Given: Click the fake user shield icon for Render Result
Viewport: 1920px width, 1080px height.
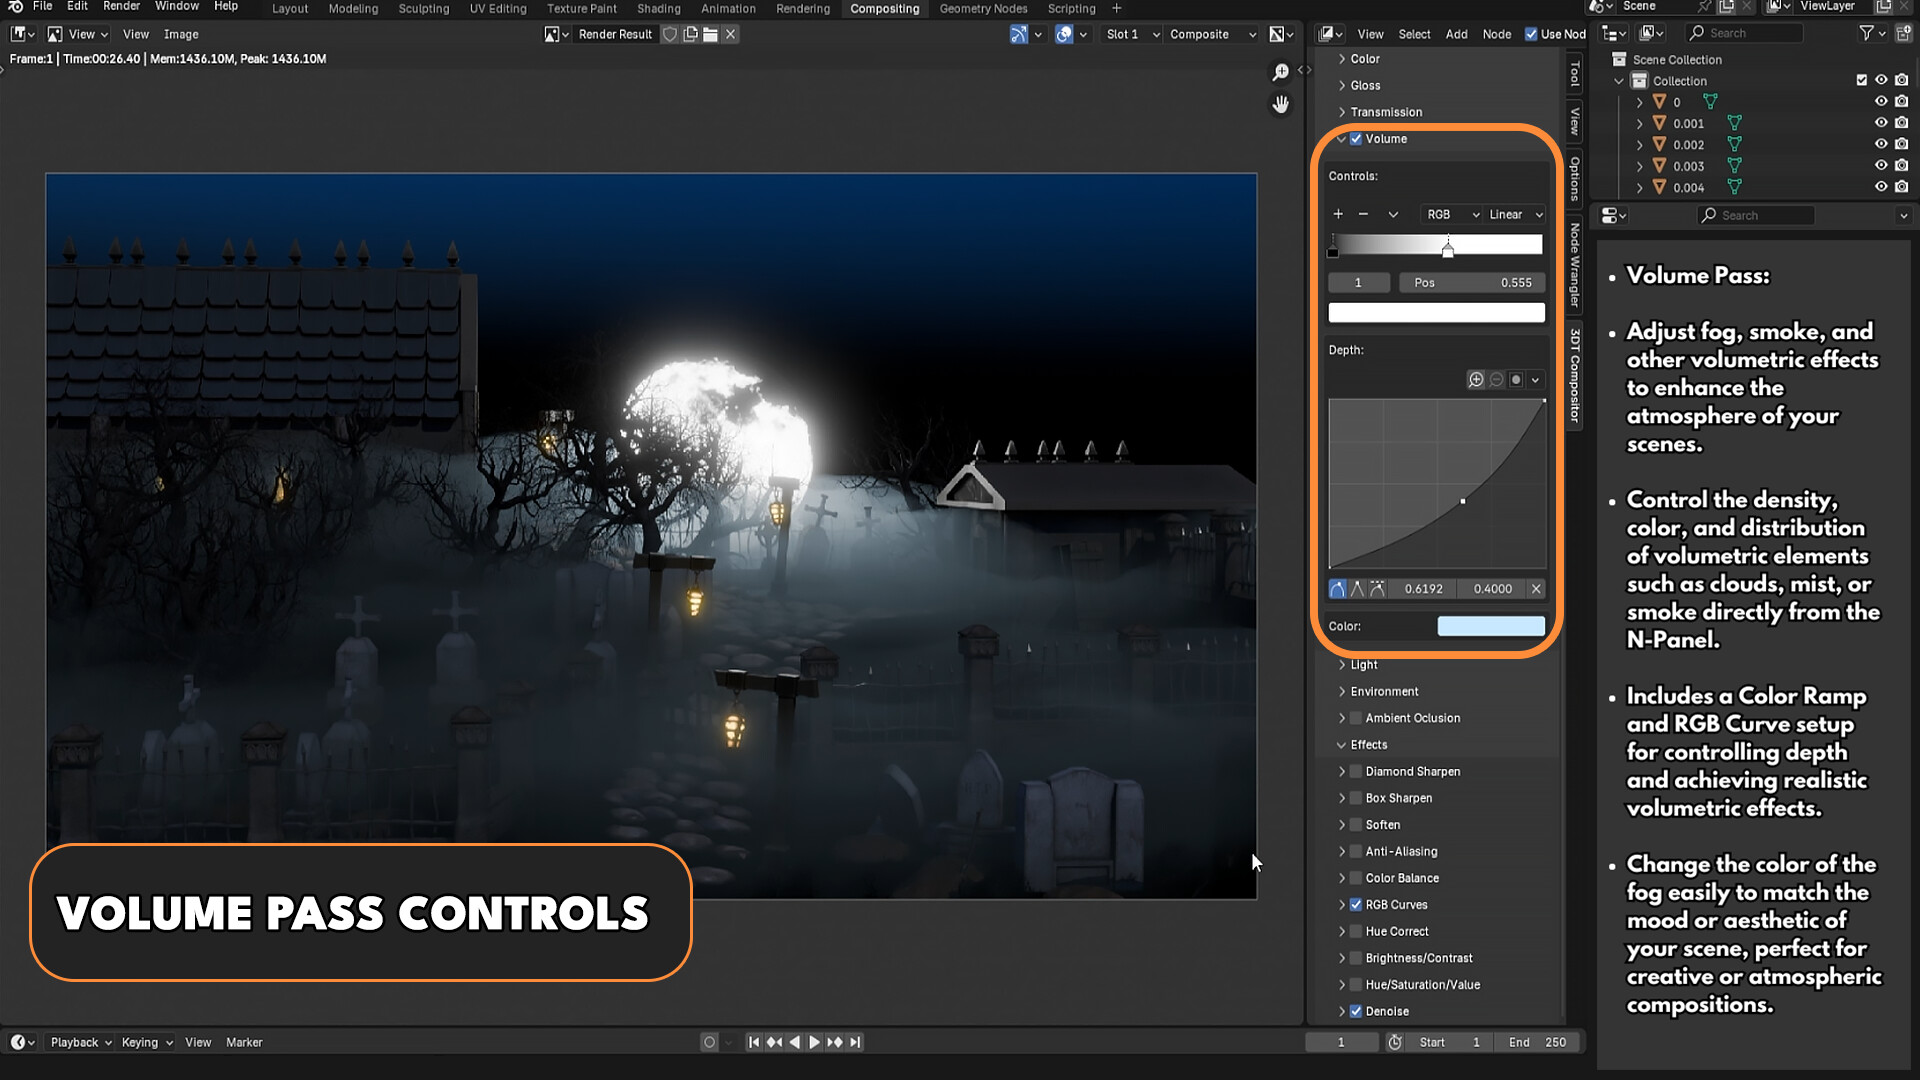Looking at the screenshot, I should (x=669, y=34).
